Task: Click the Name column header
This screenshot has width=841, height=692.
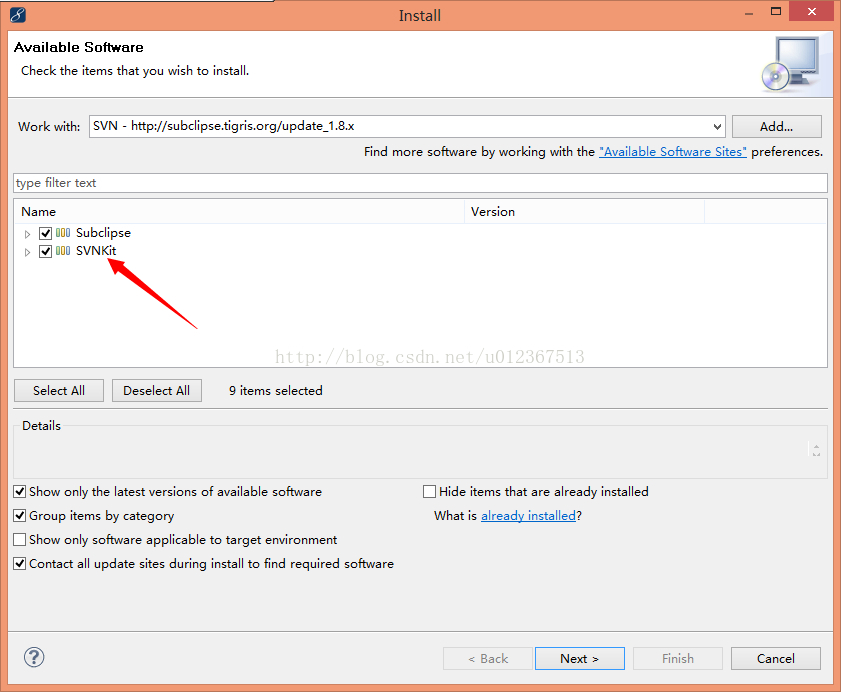Action: (x=239, y=212)
